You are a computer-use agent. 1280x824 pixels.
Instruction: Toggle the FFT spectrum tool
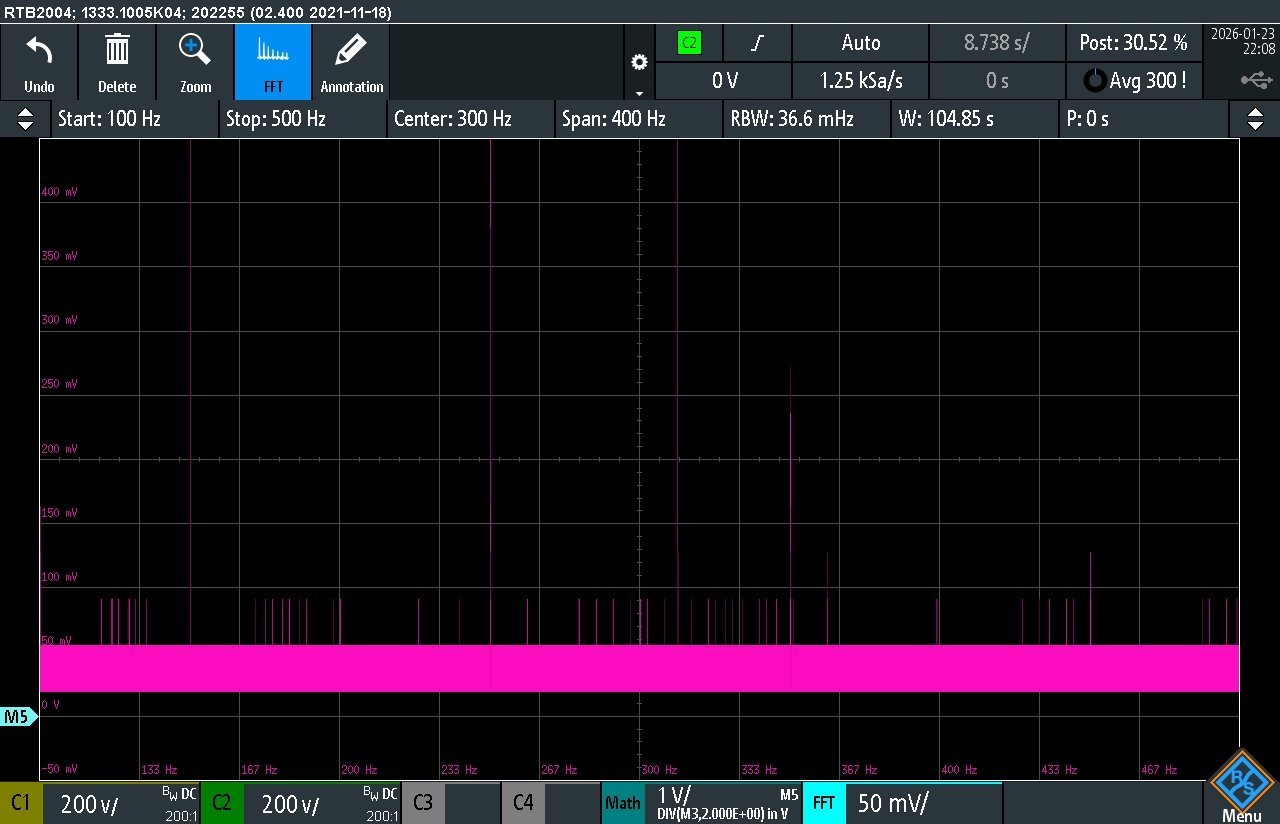[273, 51]
